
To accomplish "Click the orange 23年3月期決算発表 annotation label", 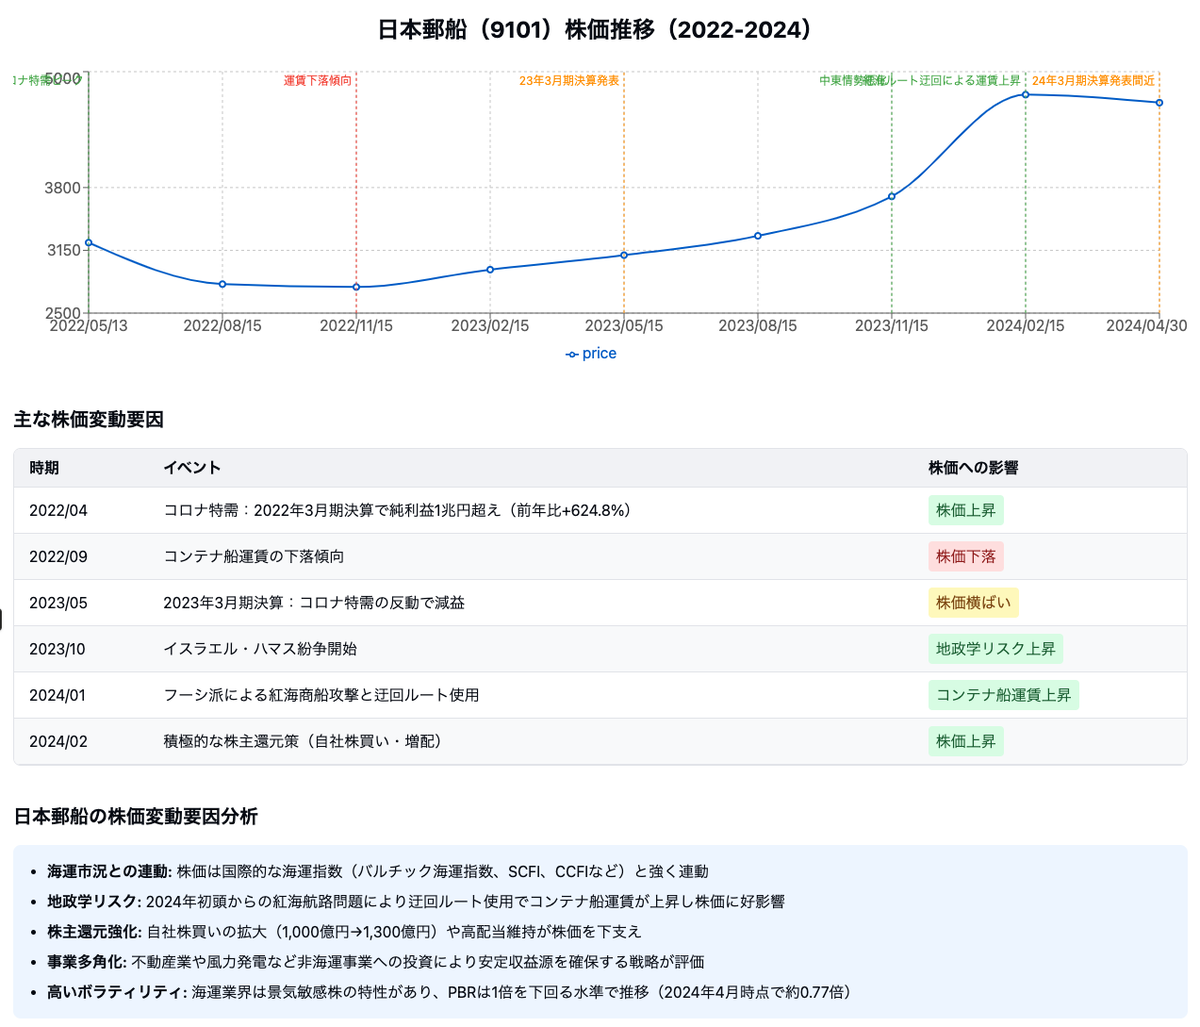I will [x=569, y=80].
